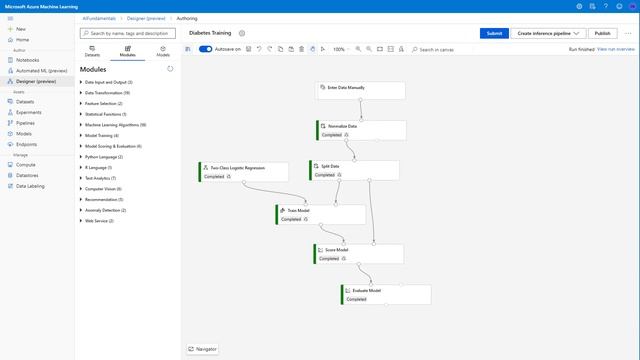Image resolution: width=640 pixels, height=360 pixels.
Task: Open Create inference pipeline dropdown
Action: click(548, 33)
